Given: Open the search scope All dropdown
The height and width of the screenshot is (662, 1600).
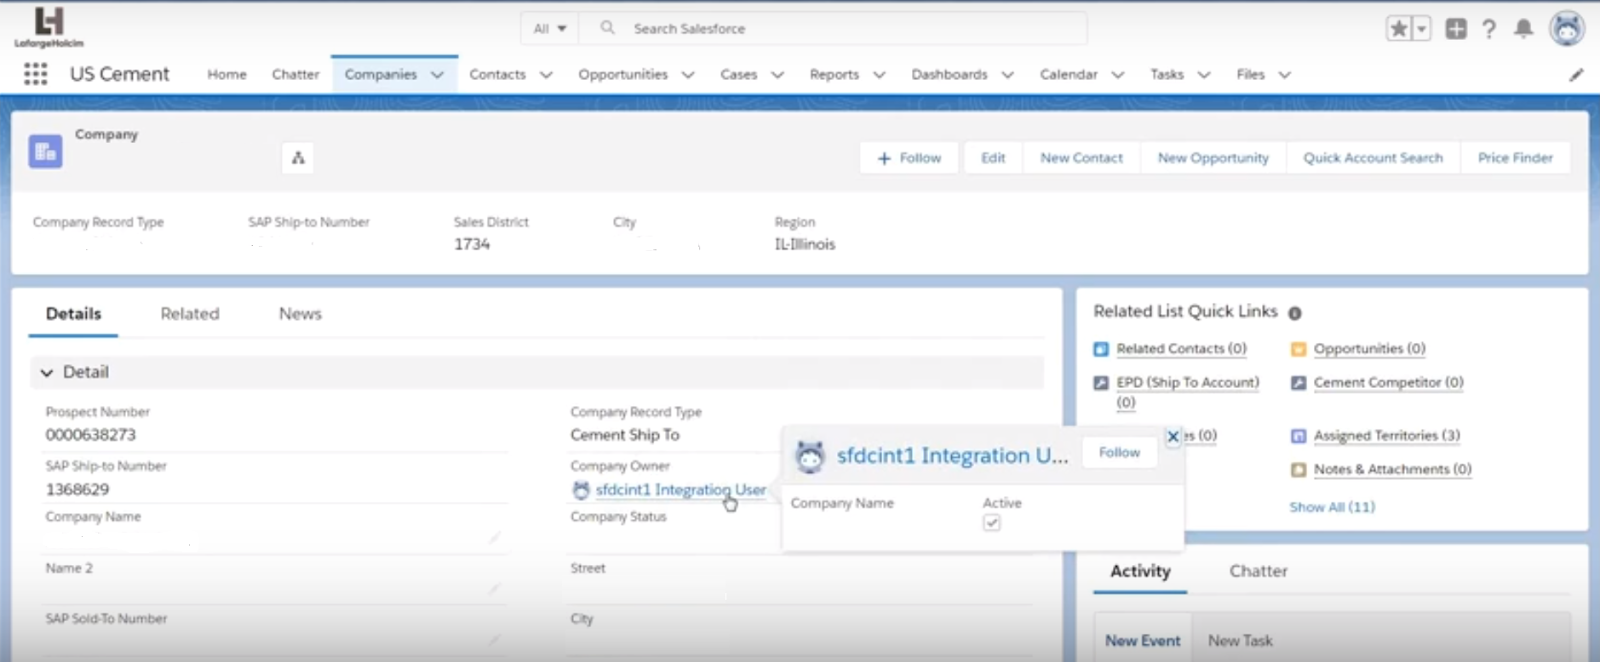Looking at the screenshot, I should tap(550, 28).
